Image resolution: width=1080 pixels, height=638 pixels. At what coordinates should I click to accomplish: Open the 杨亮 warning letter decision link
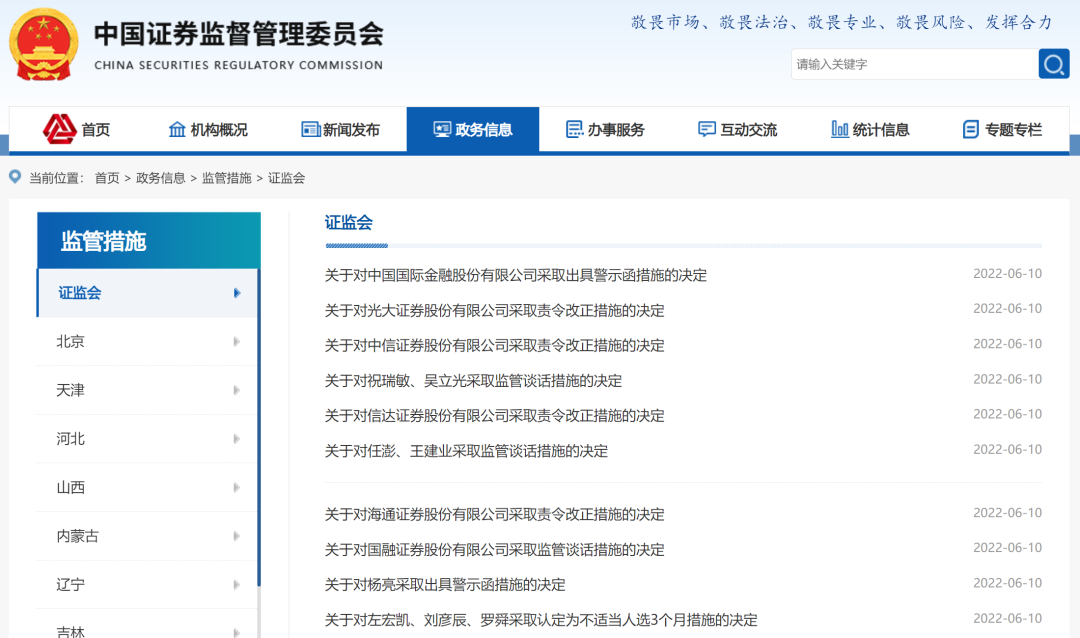445,584
